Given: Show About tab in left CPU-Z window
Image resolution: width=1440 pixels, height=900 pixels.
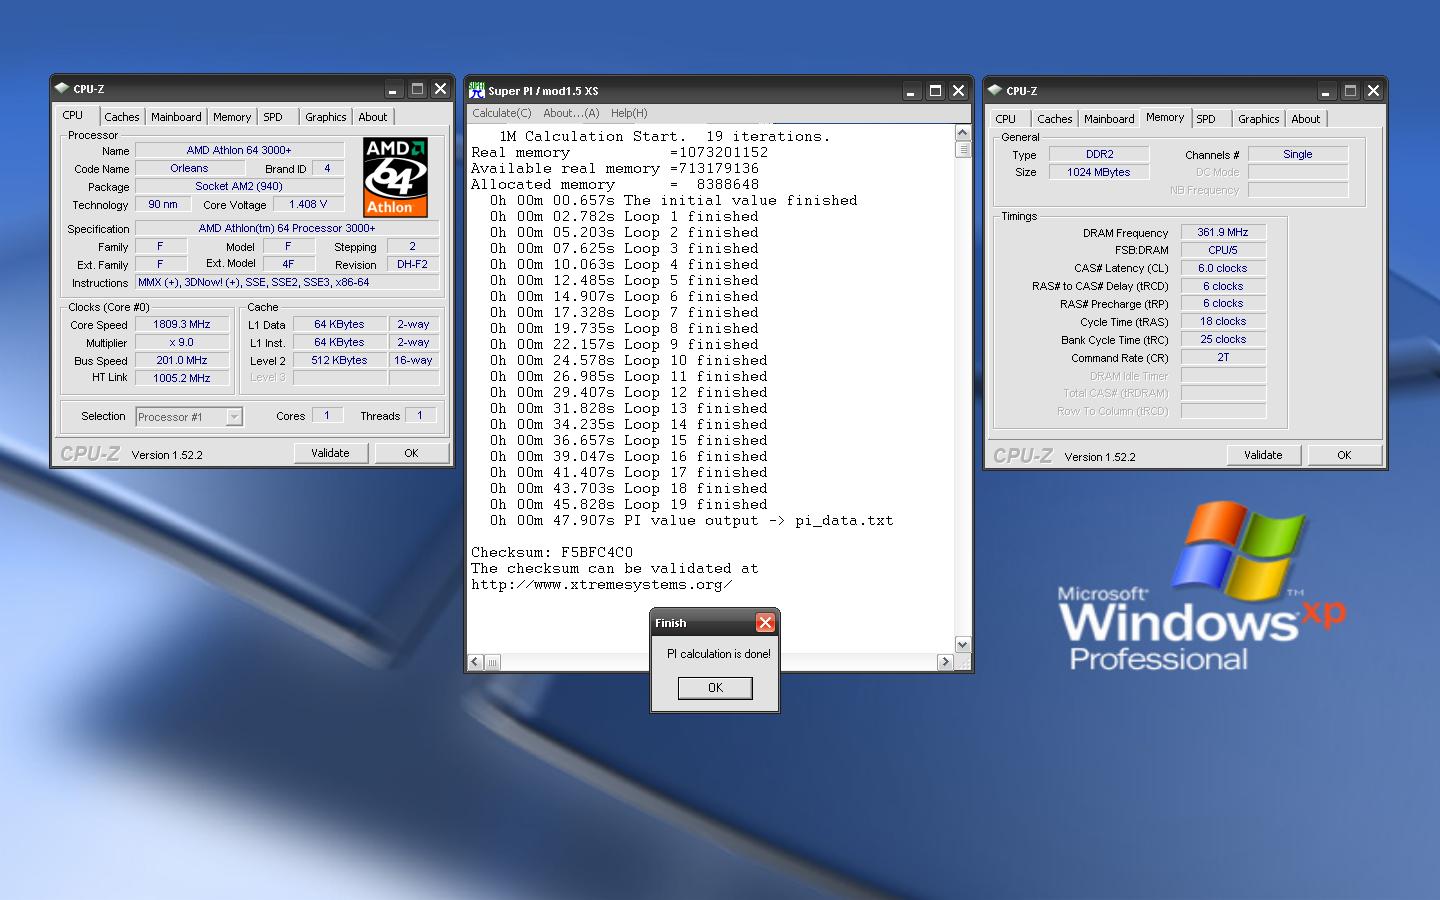Looking at the screenshot, I should pyautogui.click(x=373, y=117).
